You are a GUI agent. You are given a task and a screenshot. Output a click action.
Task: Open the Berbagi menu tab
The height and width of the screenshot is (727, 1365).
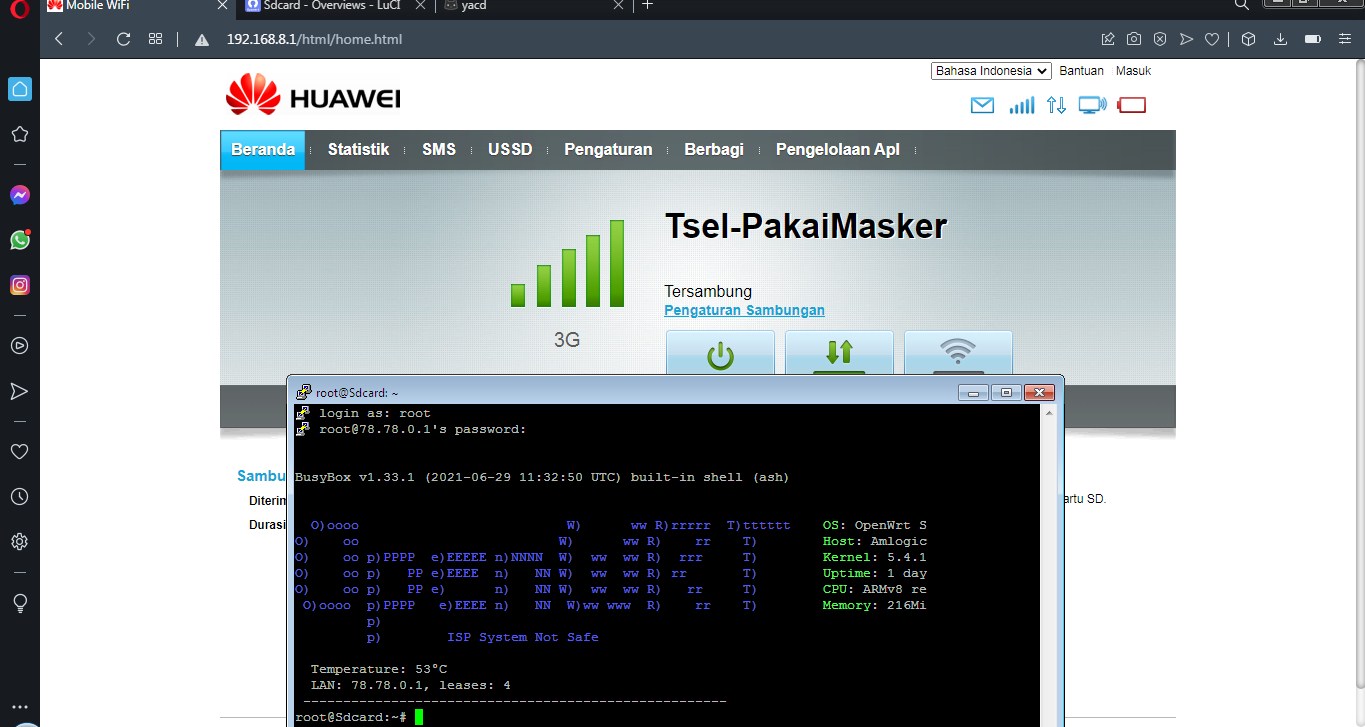point(714,150)
